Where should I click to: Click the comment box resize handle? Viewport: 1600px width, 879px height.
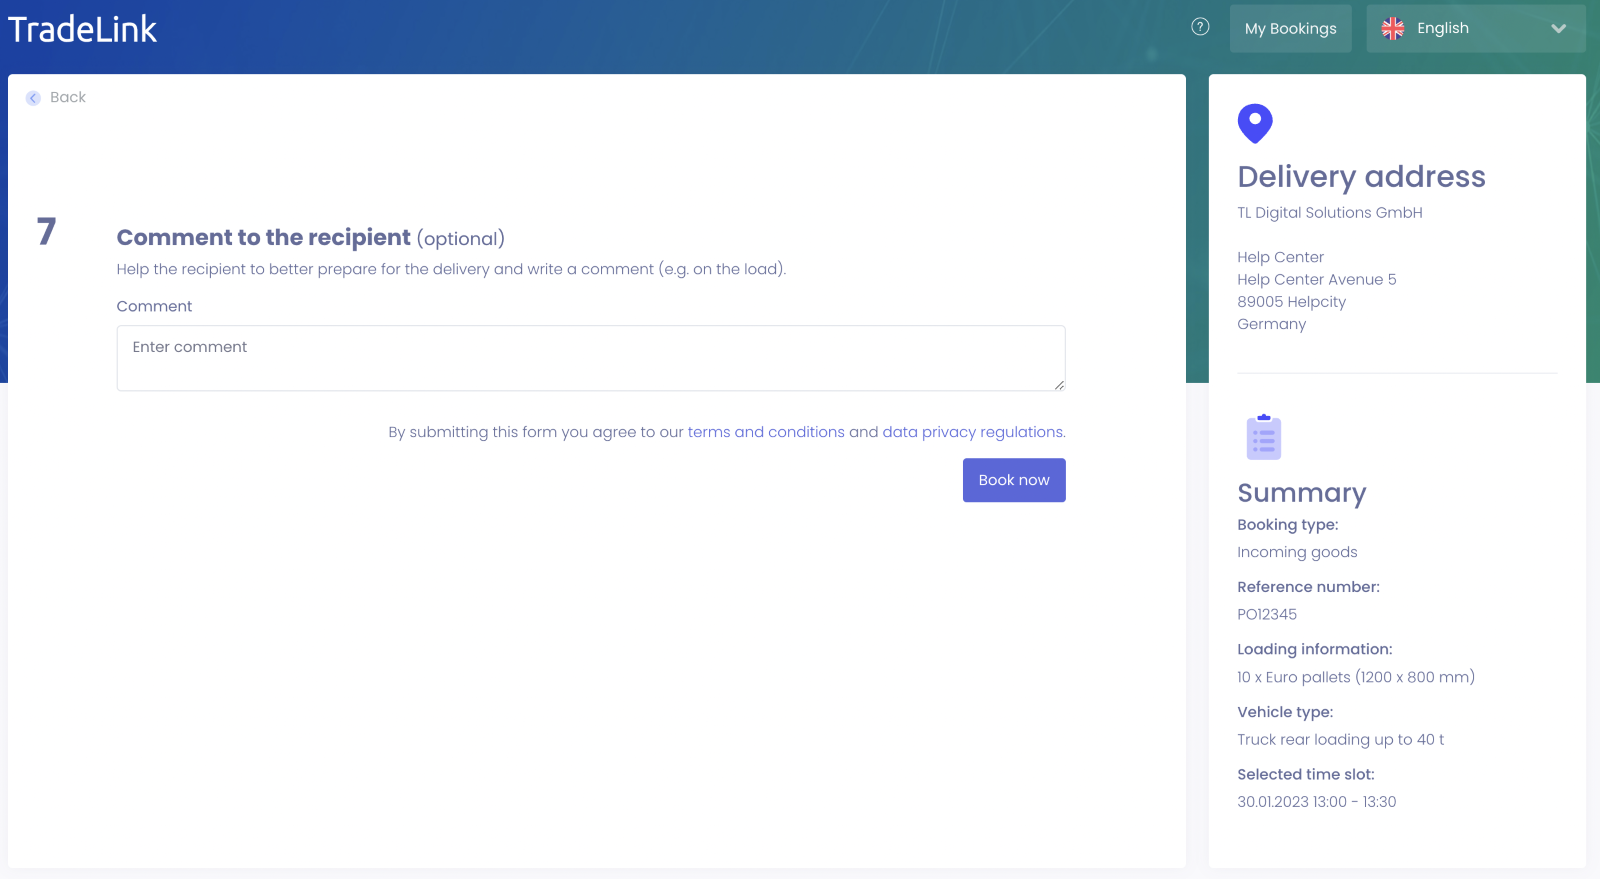pos(1059,385)
